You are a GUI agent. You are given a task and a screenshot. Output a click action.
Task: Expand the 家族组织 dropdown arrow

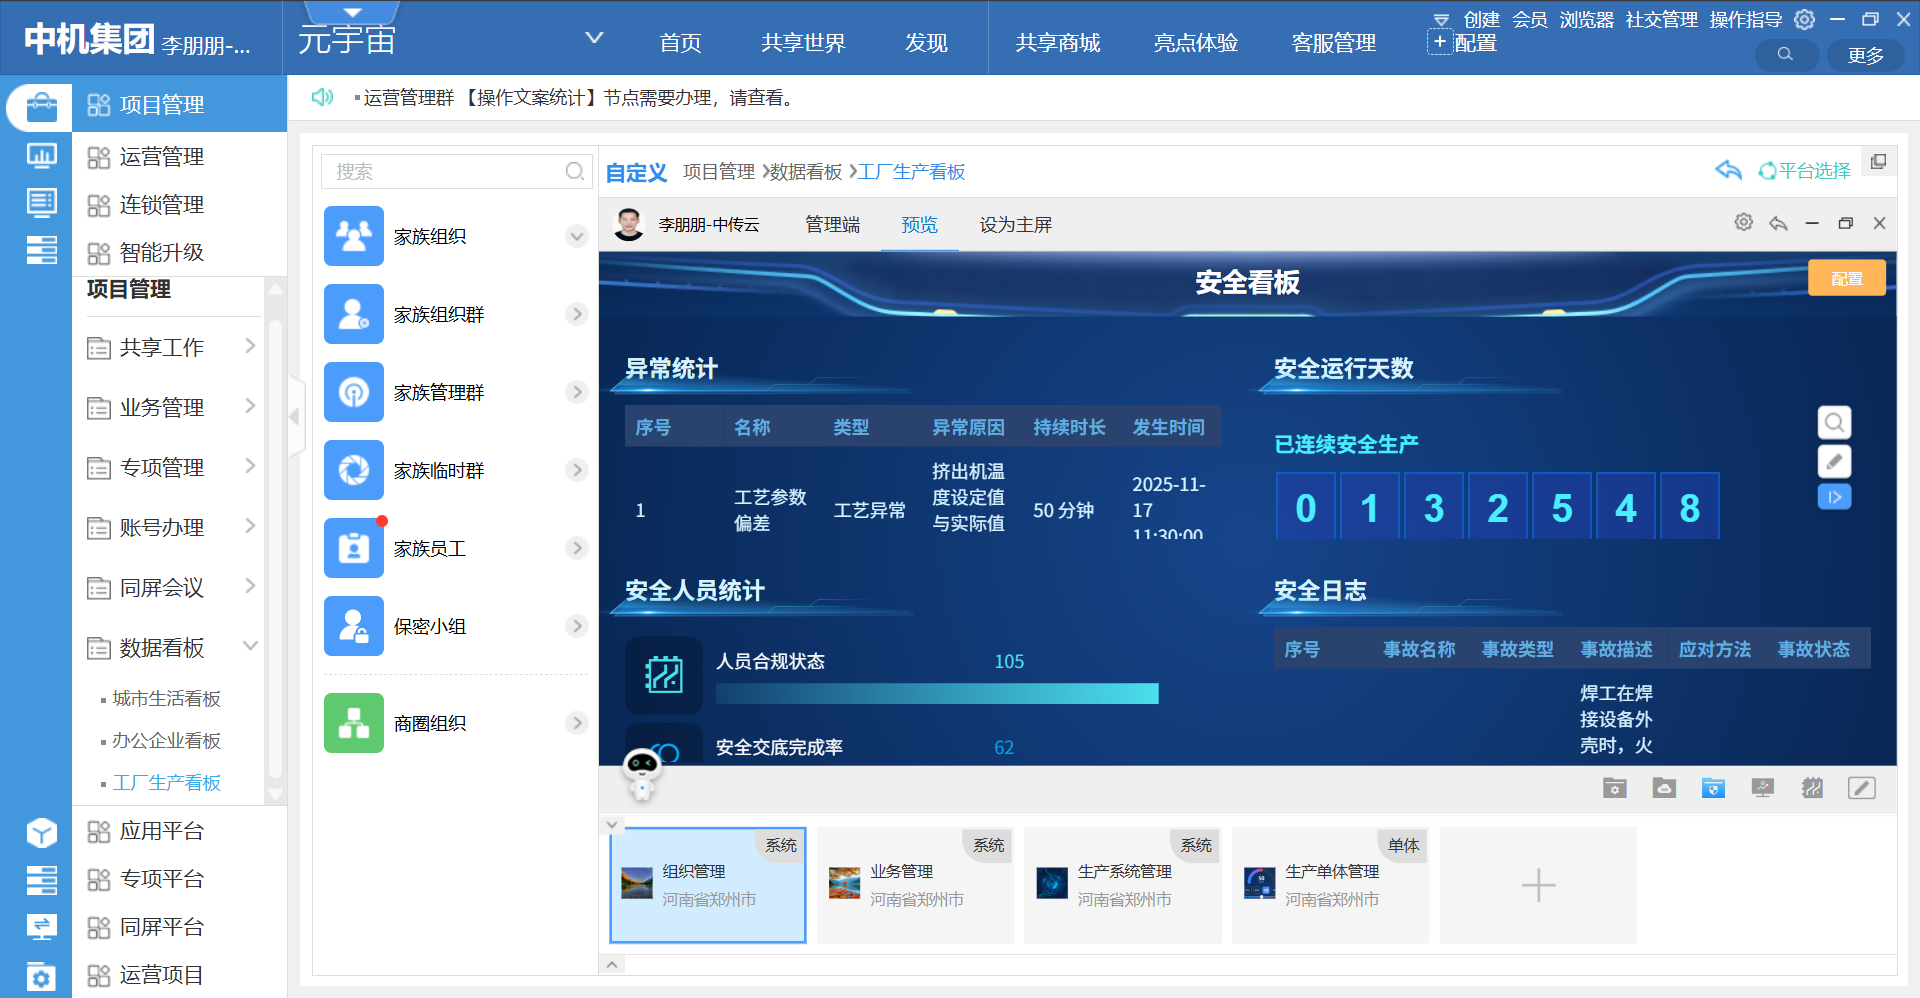(x=576, y=237)
